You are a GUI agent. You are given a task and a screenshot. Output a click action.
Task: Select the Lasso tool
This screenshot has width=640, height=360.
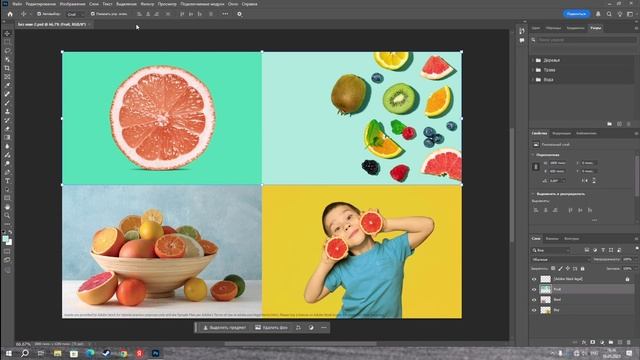coord(7,51)
